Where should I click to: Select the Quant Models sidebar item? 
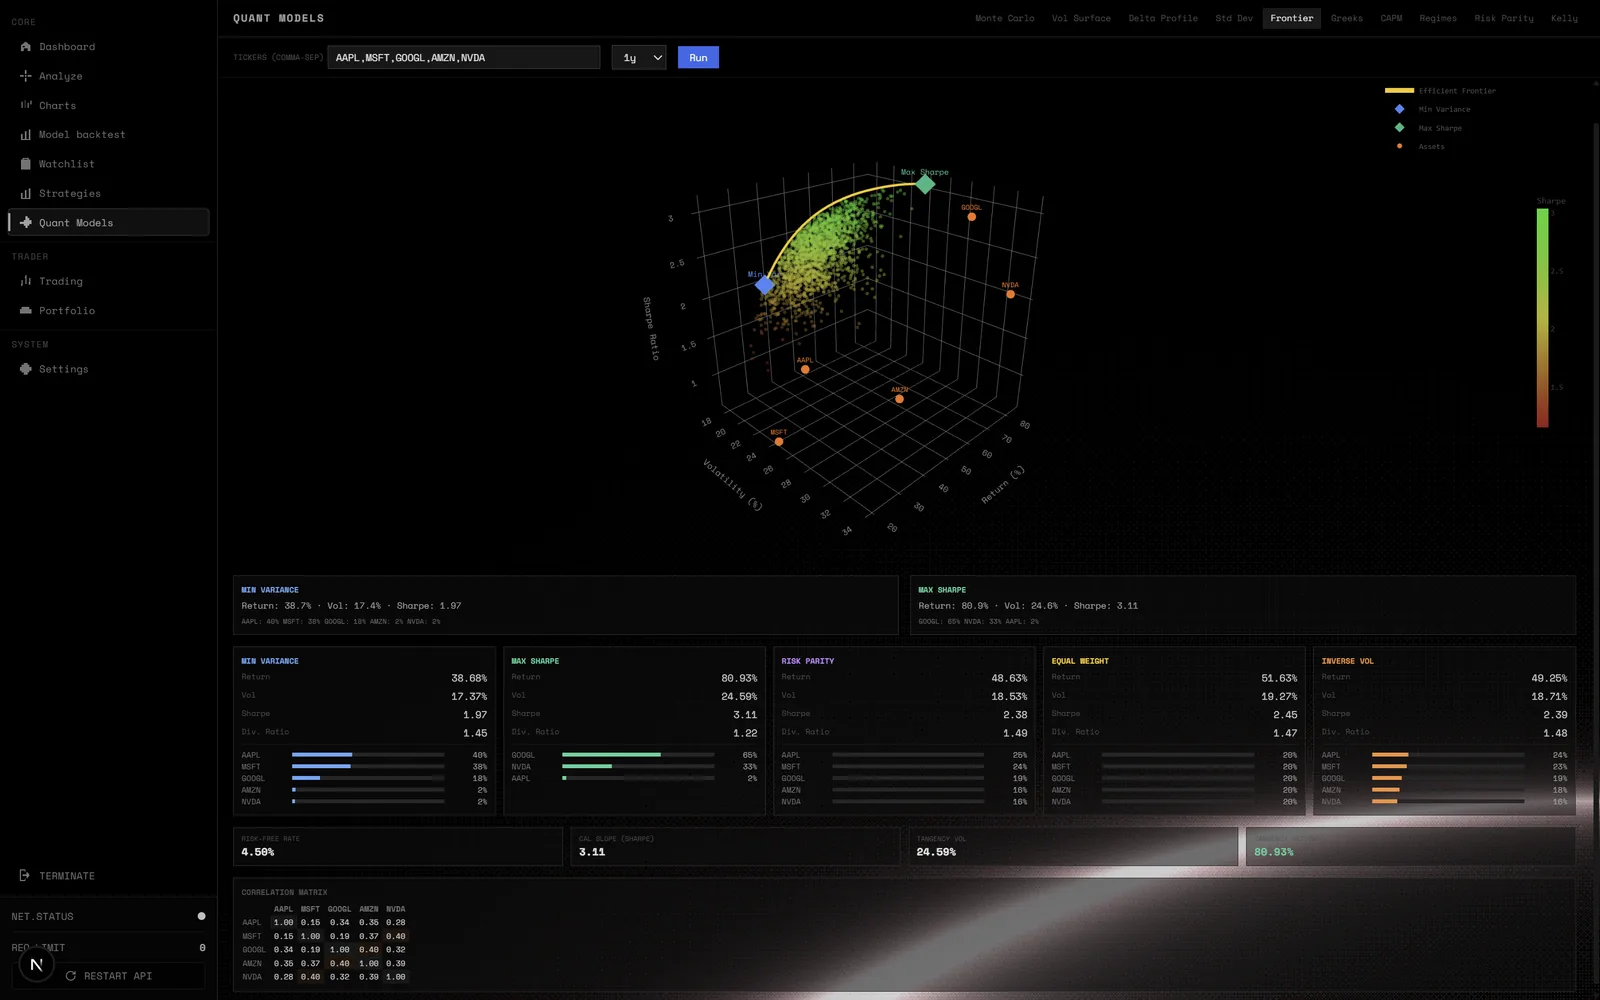(108, 223)
